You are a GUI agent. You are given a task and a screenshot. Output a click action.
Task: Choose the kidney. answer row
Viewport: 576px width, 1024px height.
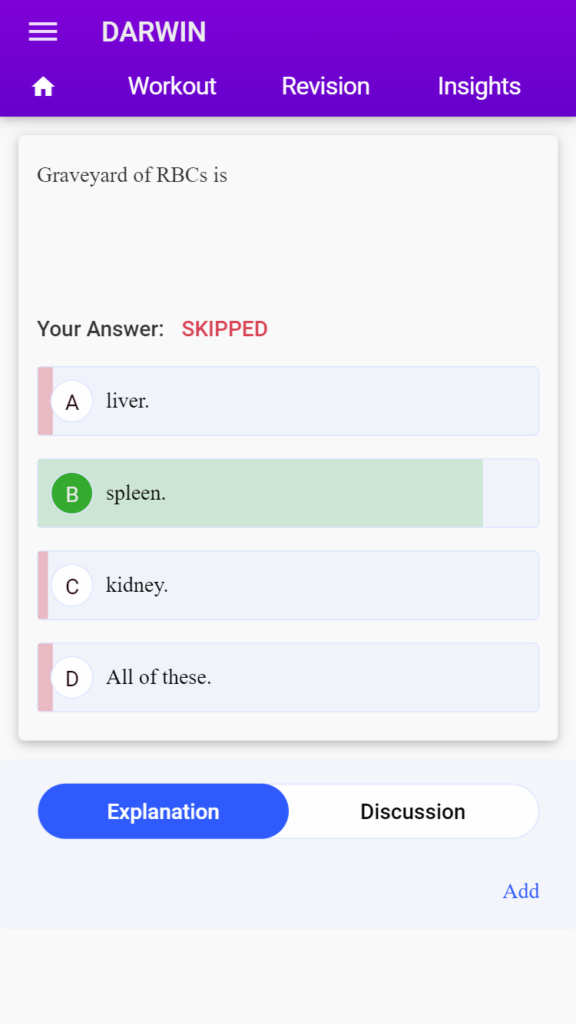[x=288, y=585]
